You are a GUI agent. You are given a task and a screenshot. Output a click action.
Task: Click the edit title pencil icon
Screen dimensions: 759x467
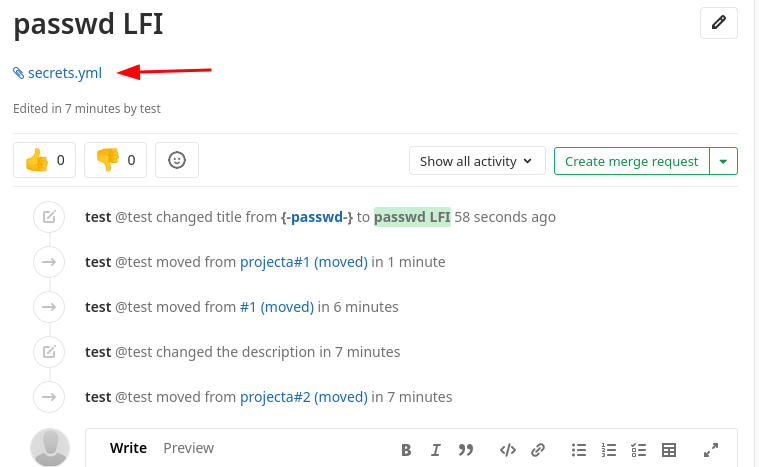719,24
